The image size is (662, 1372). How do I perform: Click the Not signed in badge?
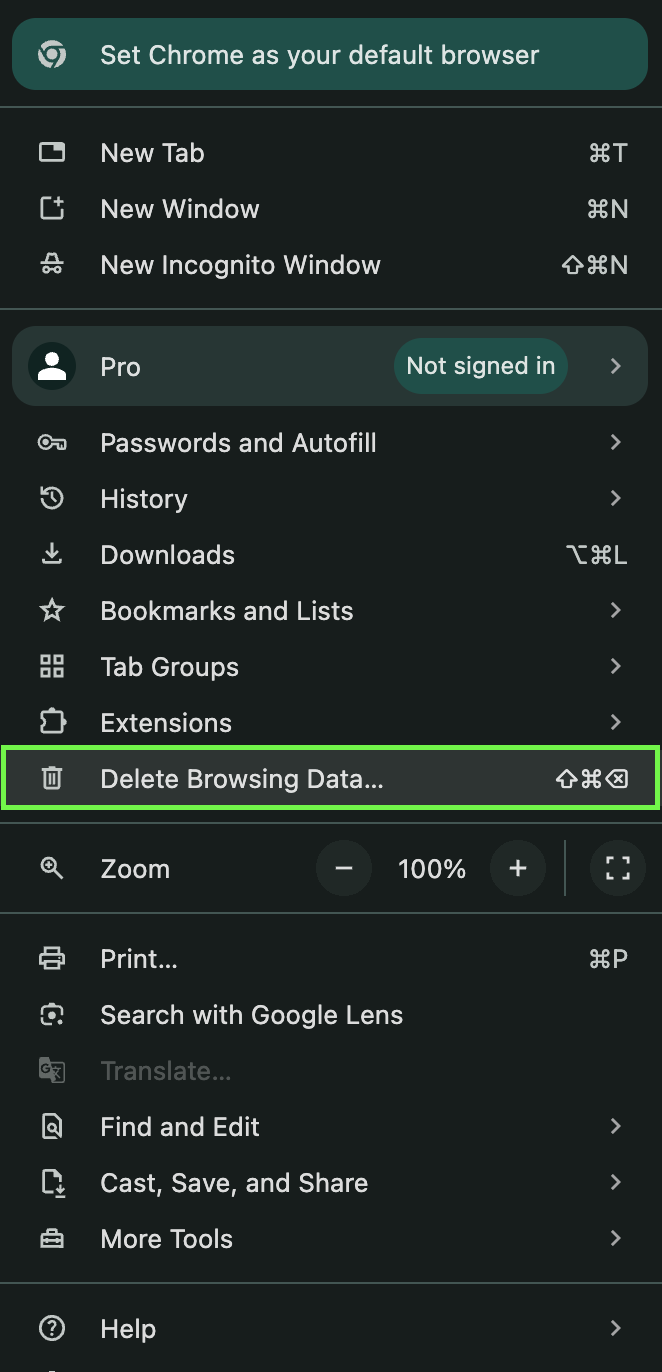[481, 367]
